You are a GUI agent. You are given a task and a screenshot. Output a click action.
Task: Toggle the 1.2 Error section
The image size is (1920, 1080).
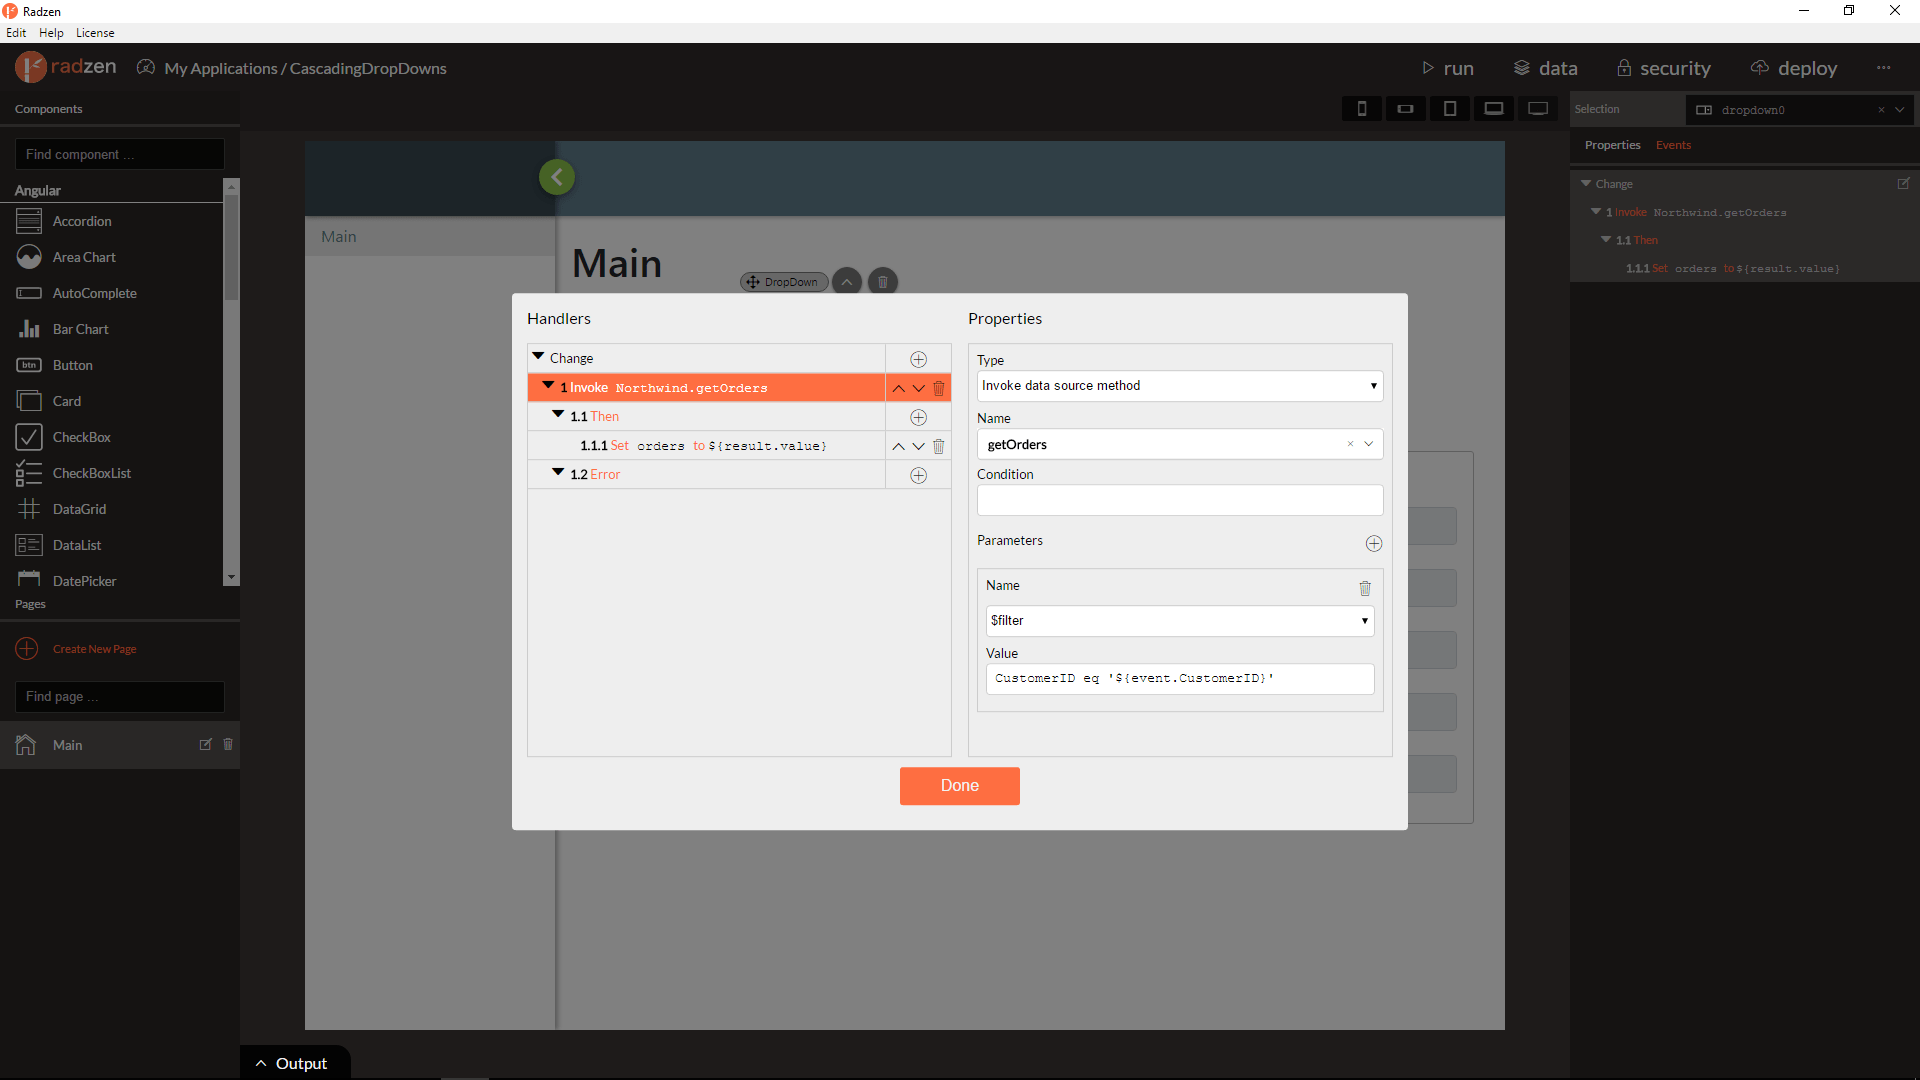coord(558,473)
